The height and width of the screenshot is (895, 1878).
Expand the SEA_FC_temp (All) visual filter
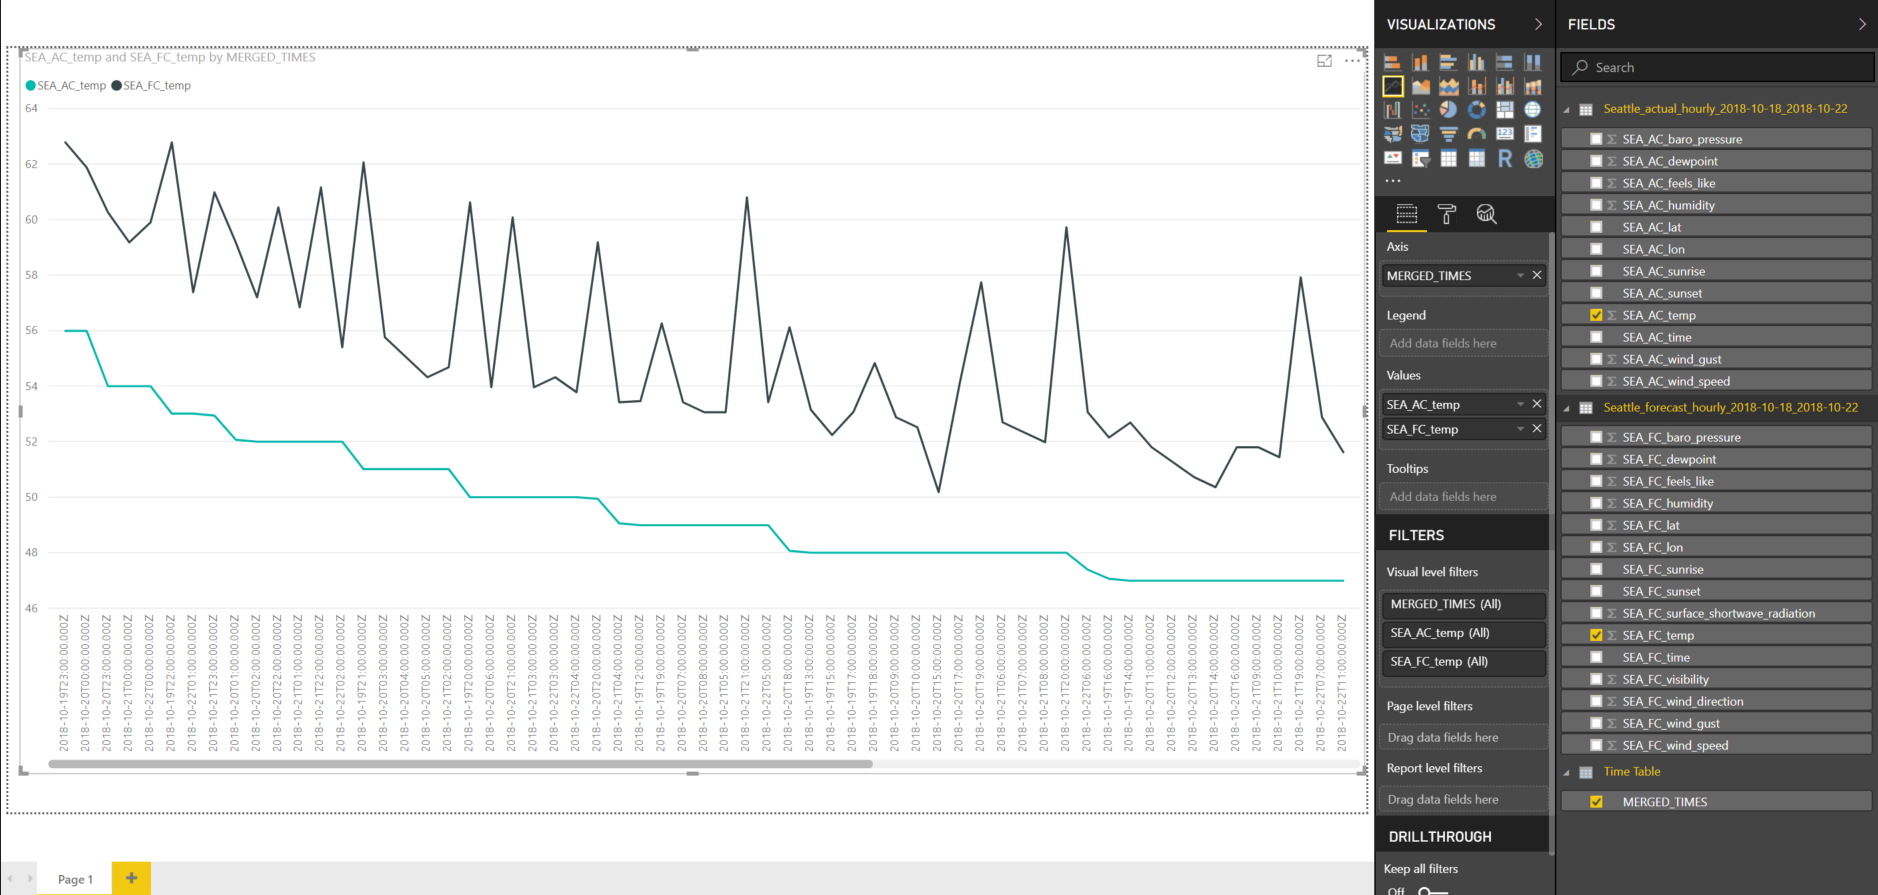tap(1464, 662)
